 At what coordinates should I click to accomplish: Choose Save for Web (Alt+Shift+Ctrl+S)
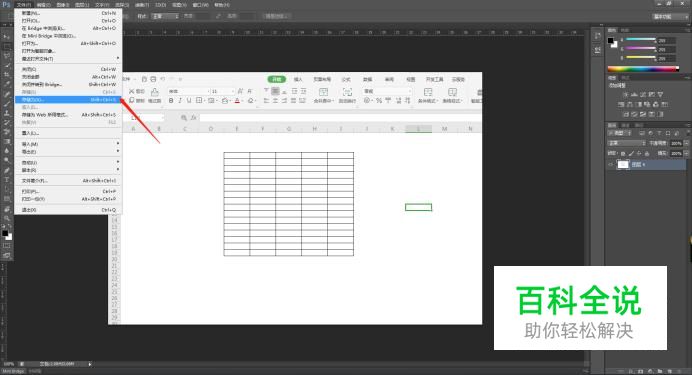[x=68, y=115]
